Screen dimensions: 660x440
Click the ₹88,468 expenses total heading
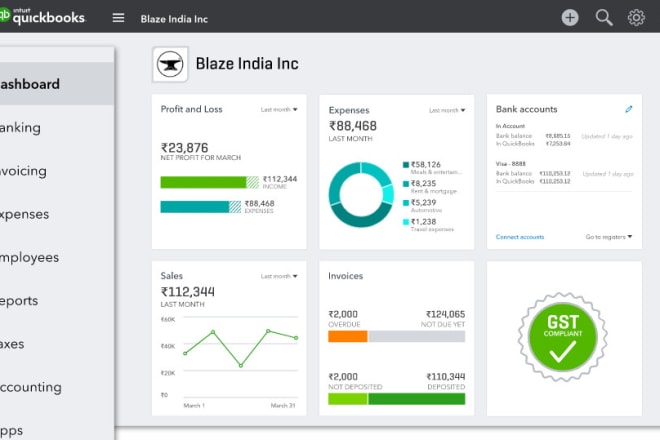[x=353, y=126]
